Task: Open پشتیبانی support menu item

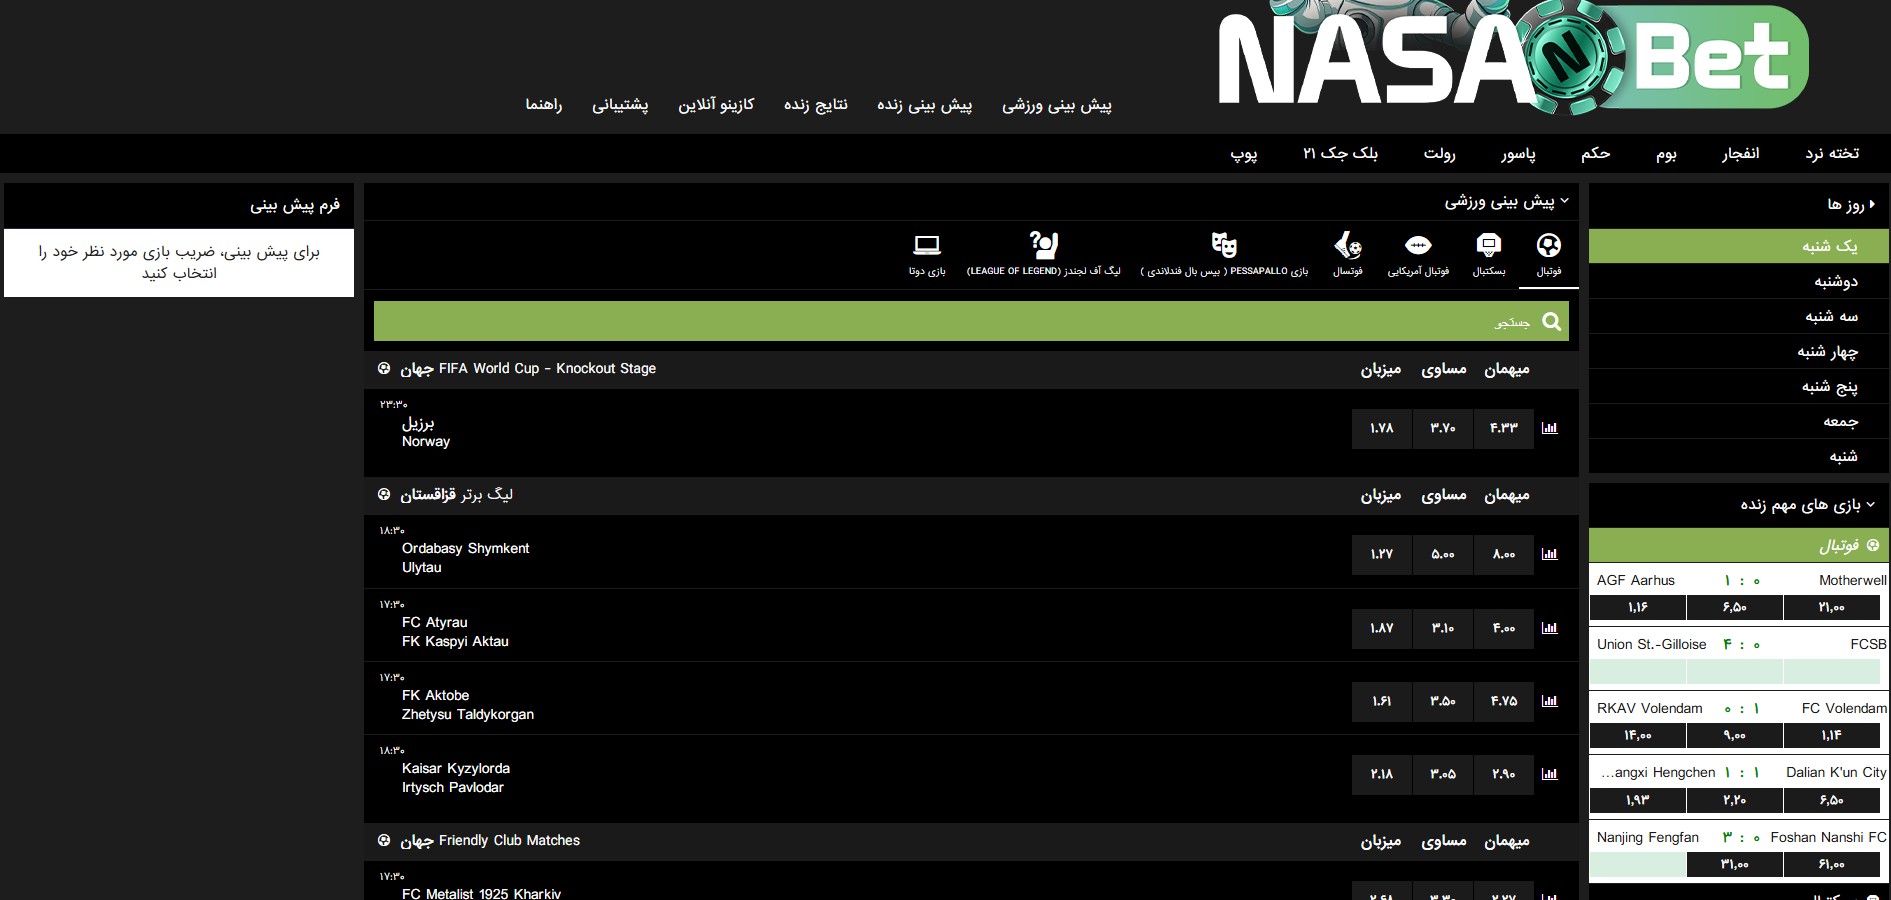Action: 620,105
